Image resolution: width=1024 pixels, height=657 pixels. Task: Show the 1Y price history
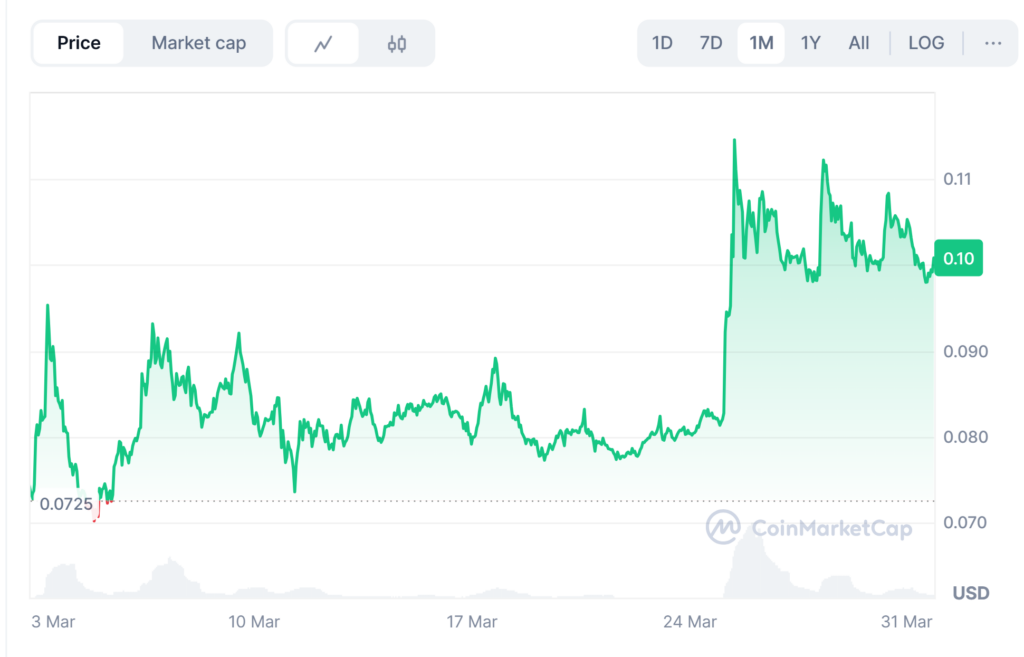810,43
